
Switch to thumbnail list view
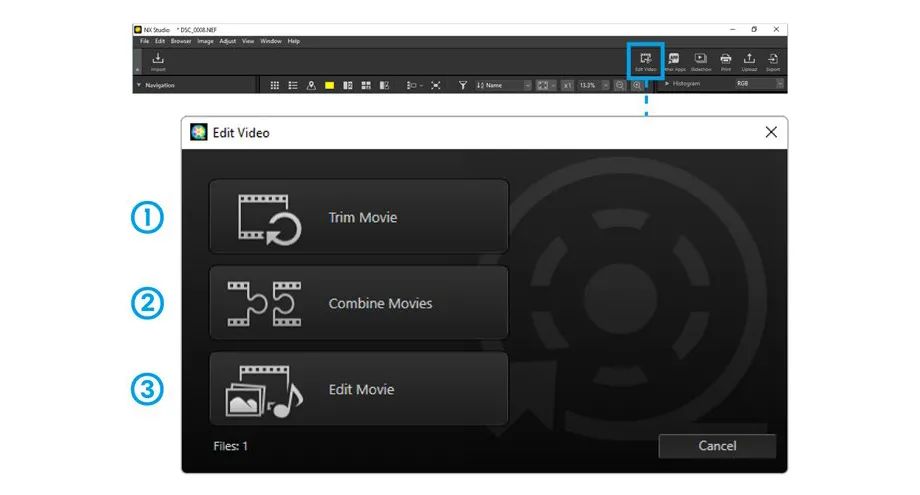click(293, 86)
